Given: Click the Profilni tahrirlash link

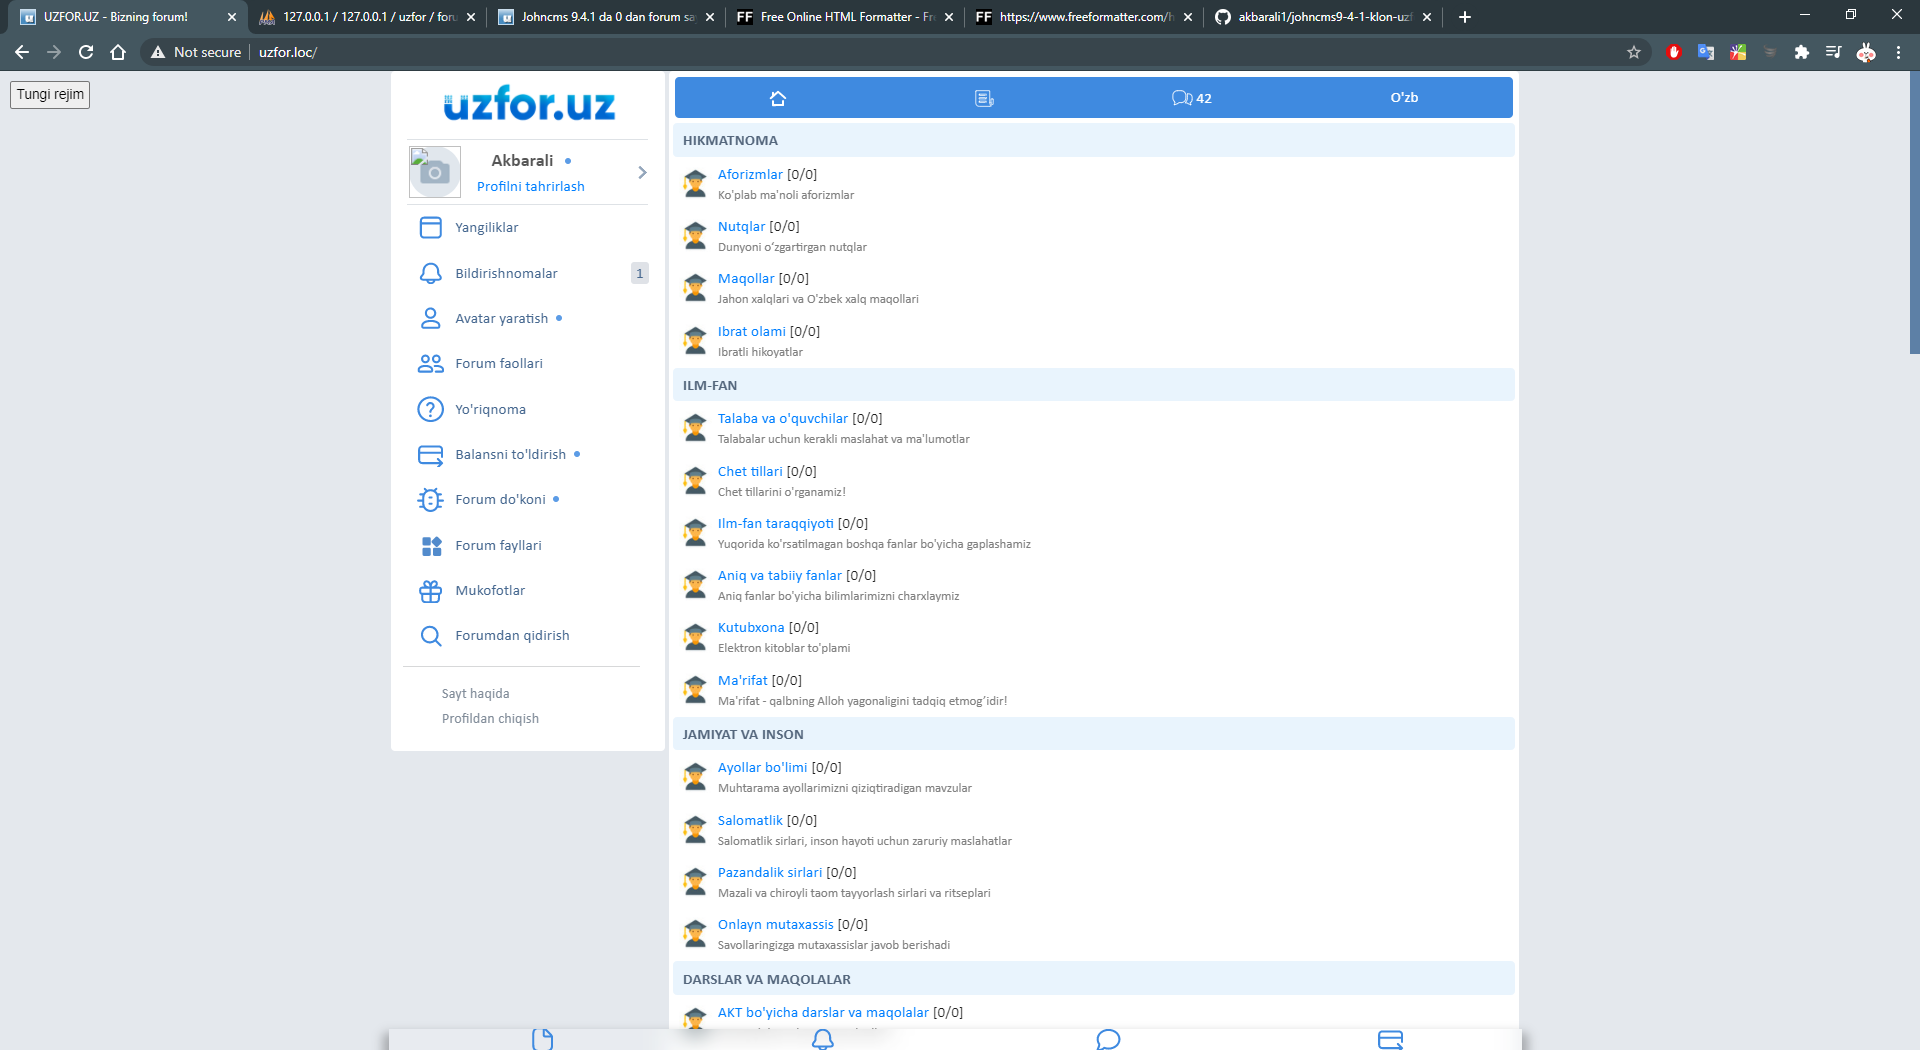Looking at the screenshot, I should (530, 186).
